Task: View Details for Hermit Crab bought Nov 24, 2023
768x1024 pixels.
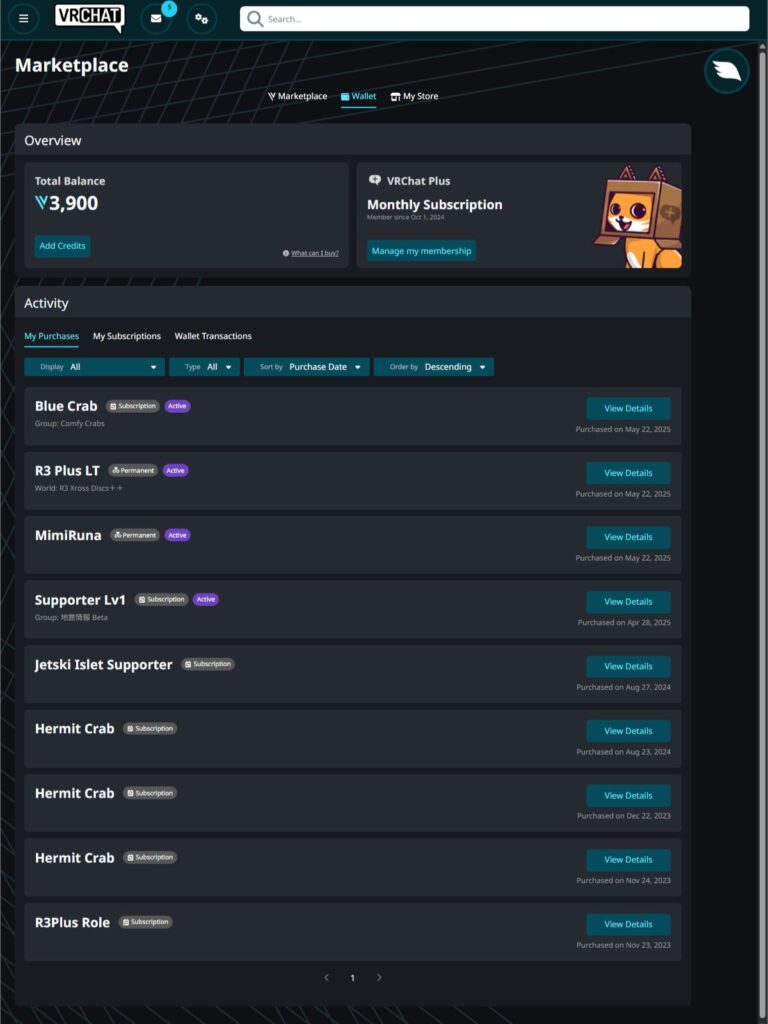Action: (628, 859)
